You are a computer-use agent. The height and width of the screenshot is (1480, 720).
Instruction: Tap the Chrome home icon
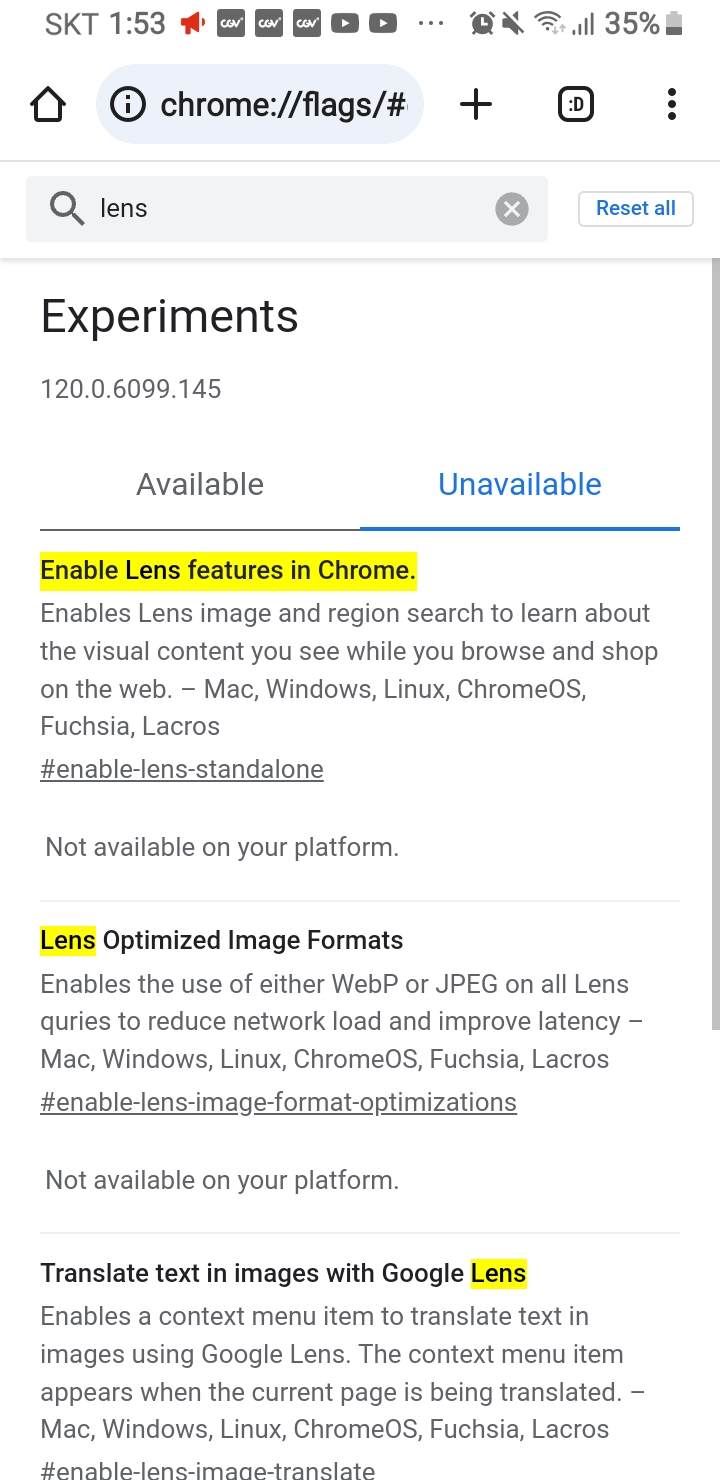(x=48, y=104)
